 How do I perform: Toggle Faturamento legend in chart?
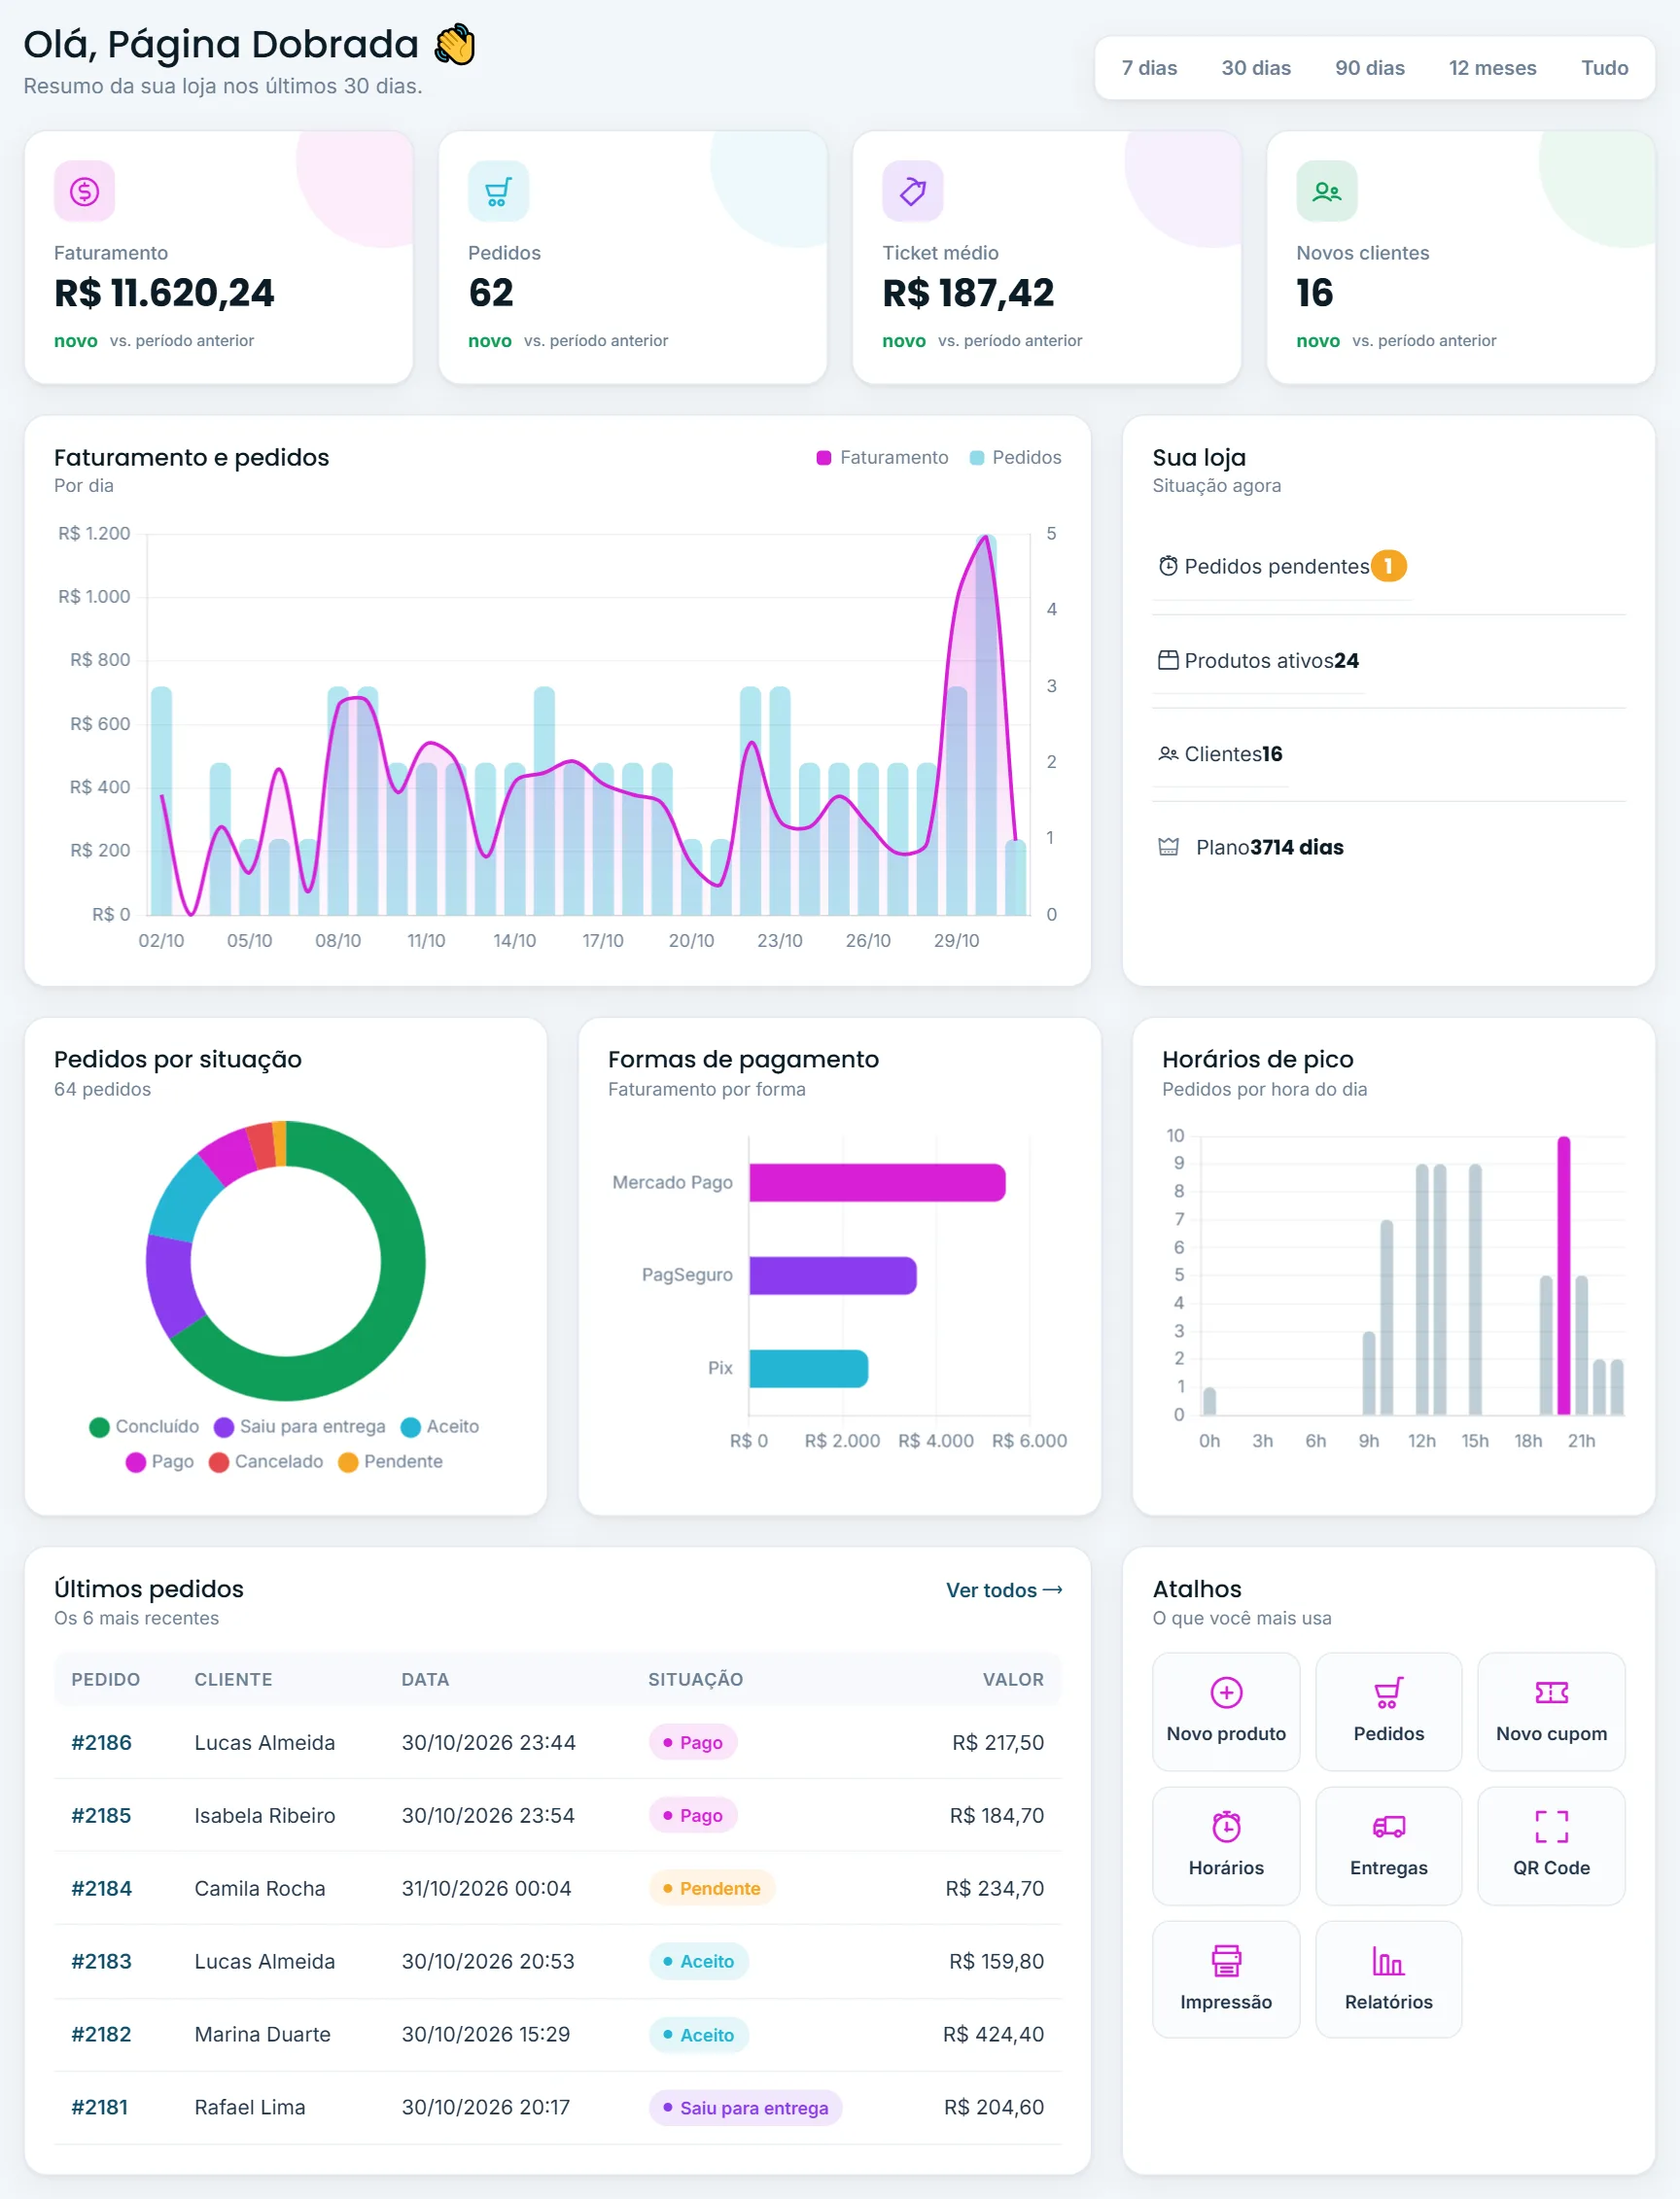882,457
